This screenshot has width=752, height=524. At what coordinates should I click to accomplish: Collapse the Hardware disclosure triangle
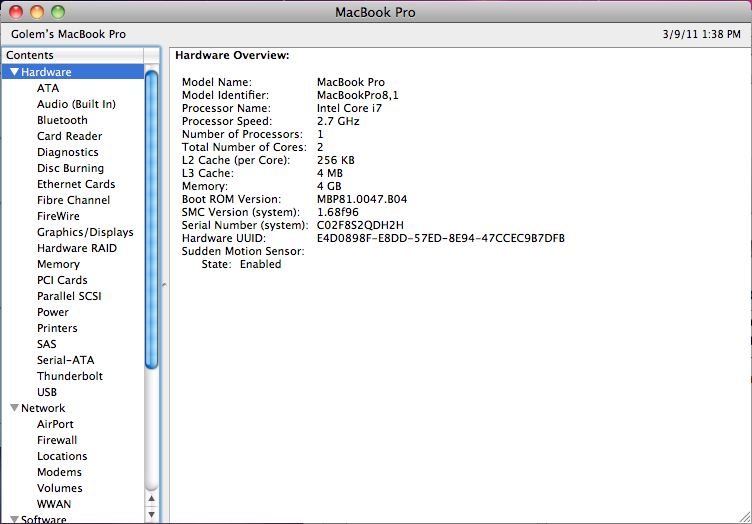[14, 72]
